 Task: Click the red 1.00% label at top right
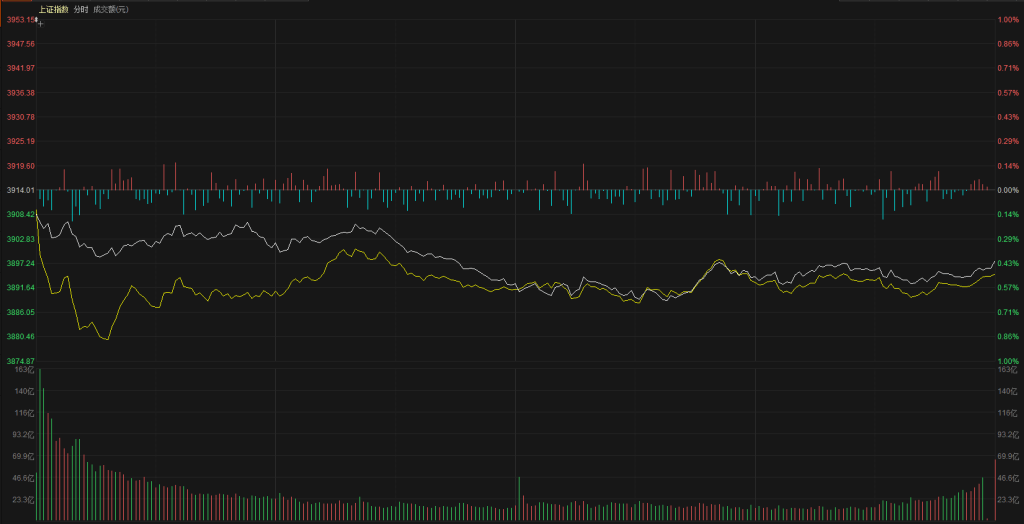click(x=1007, y=20)
